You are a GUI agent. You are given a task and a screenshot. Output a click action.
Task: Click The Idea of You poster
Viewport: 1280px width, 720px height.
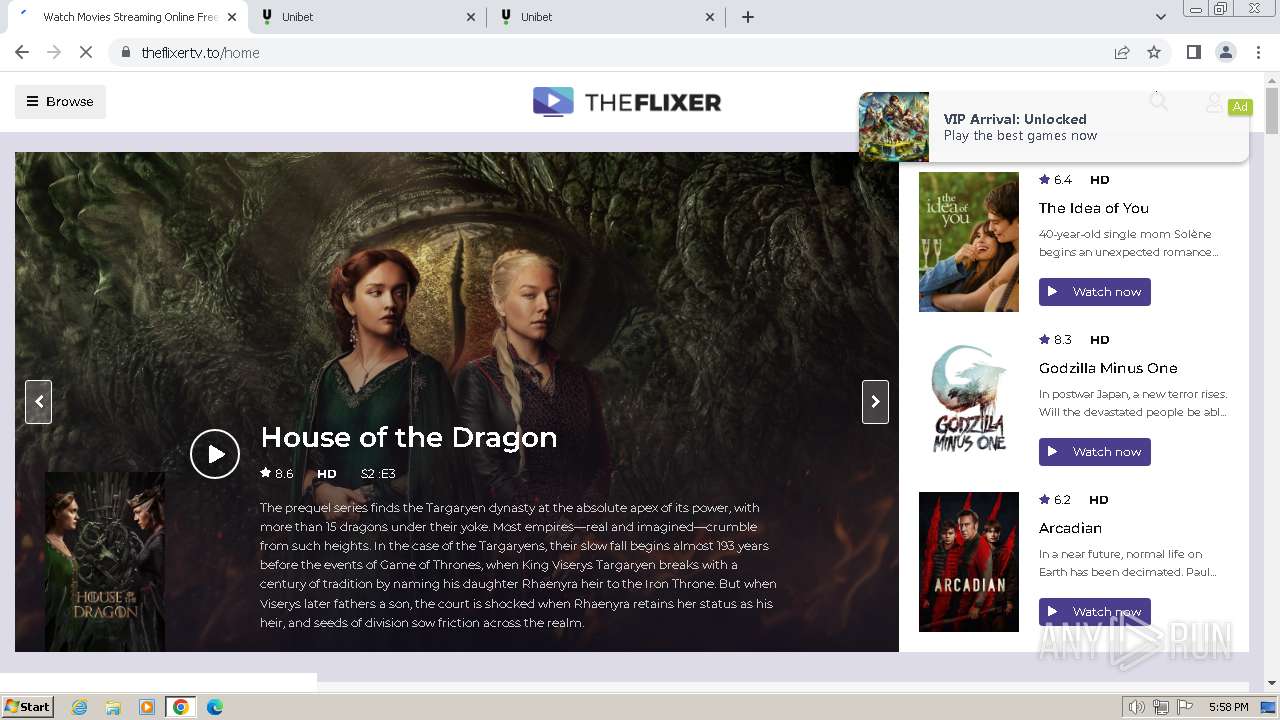click(x=969, y=242)
